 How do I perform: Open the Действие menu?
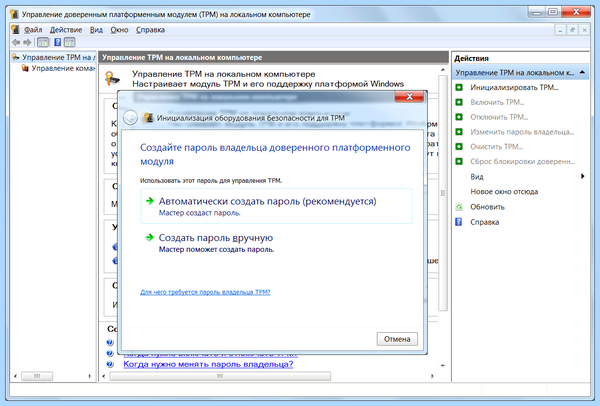coord(66,30)
